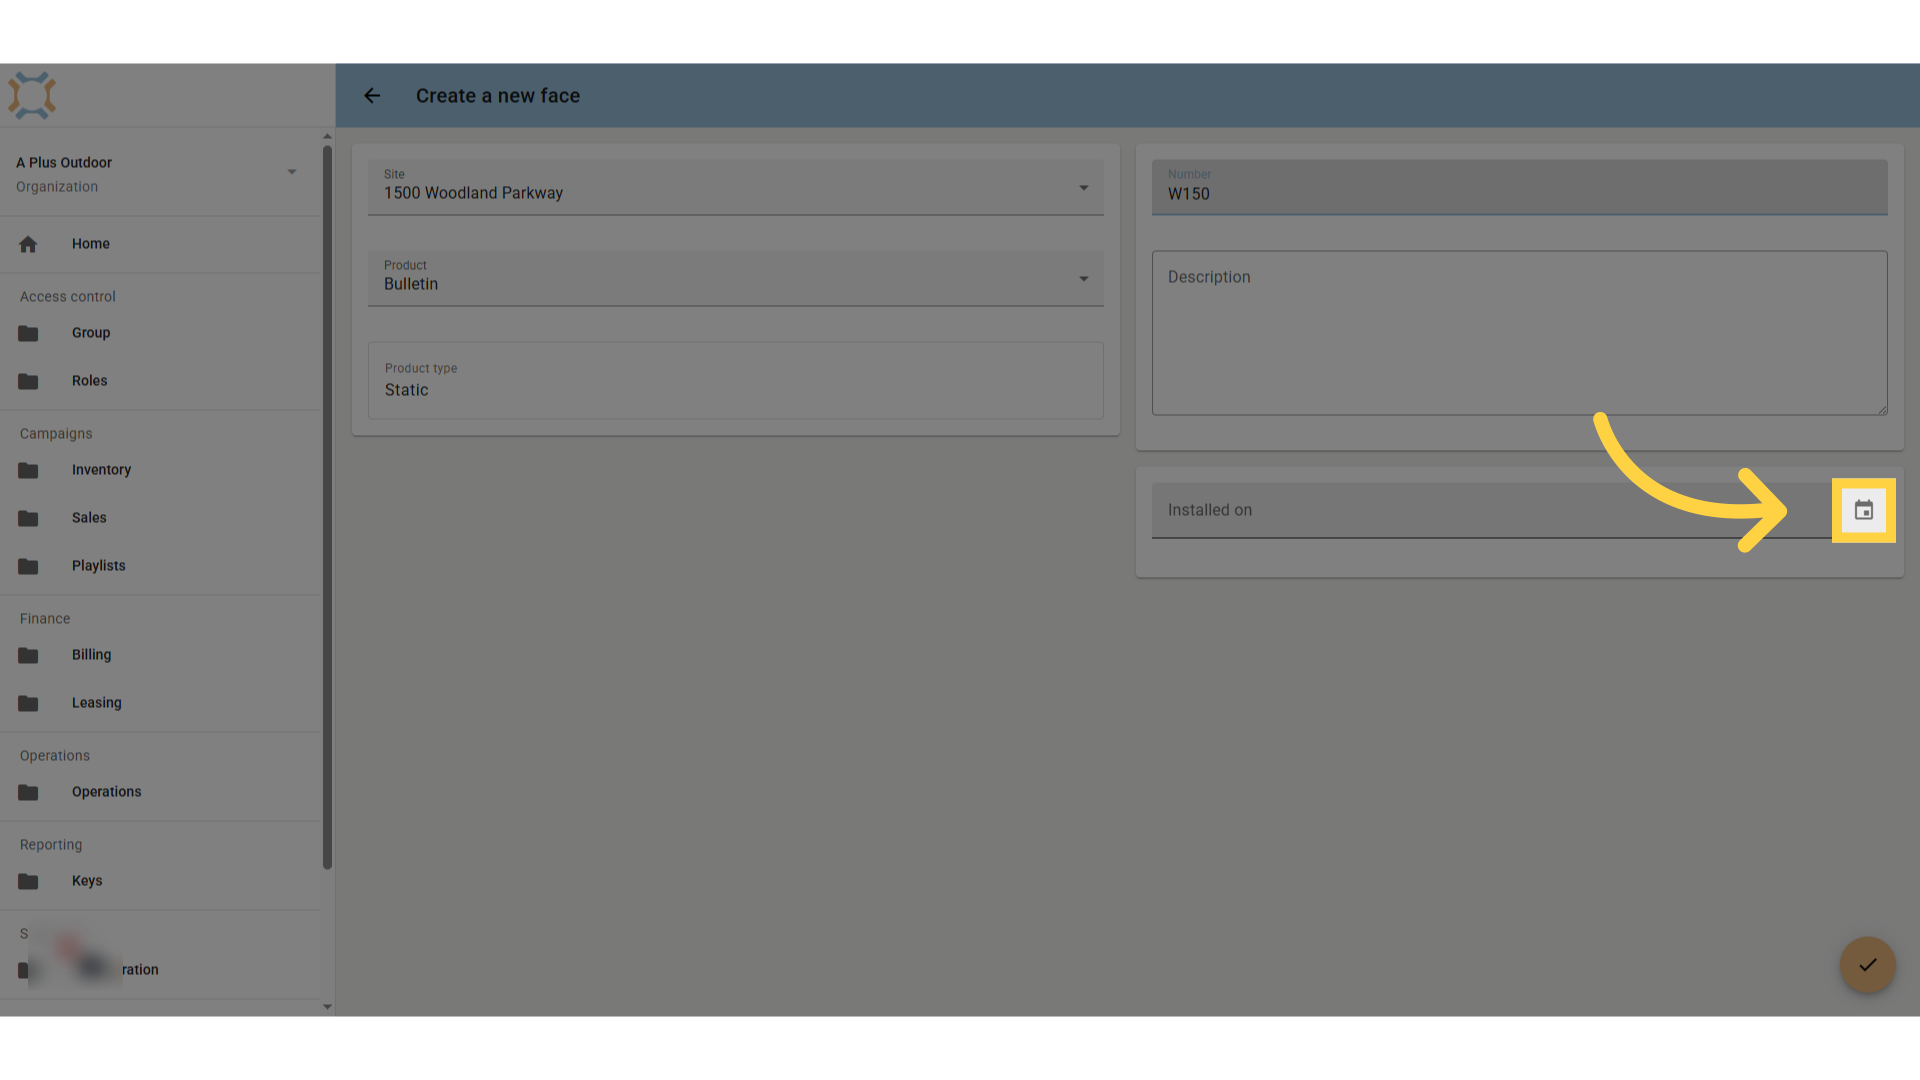Click the Sales folder icon
The image size is (1920, 1080).
(28, 518)
